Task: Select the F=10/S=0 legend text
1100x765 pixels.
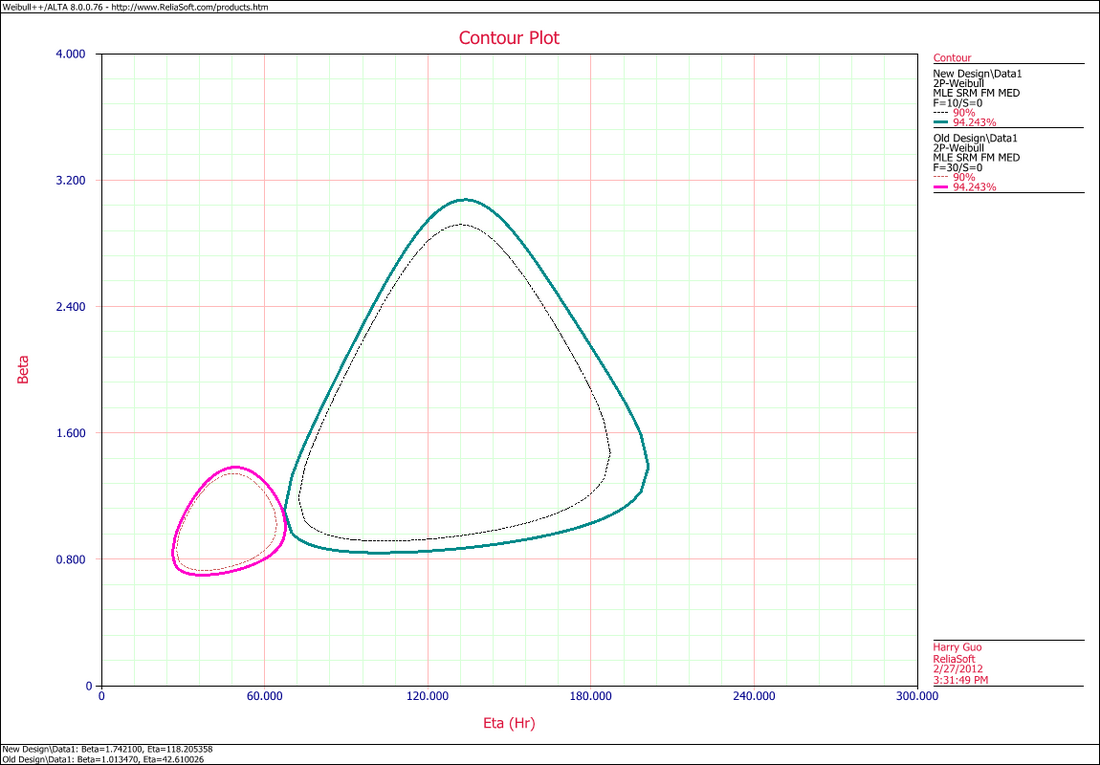Action: (x=957, y=102)
